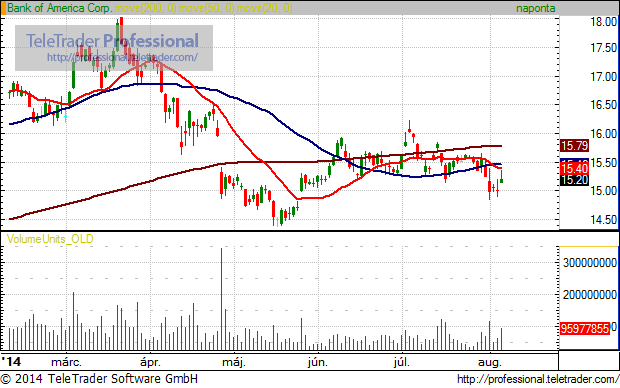Click the máj. month label on time axis
620x388 pixels.
(234, 362)
